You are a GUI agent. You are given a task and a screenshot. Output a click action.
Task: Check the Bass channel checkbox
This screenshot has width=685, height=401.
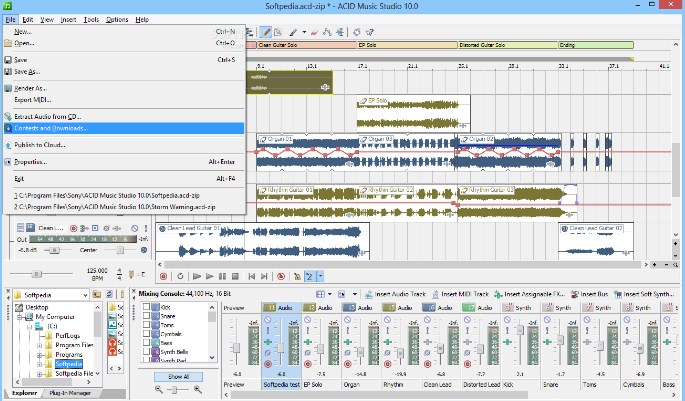click(x=146, y=343)
